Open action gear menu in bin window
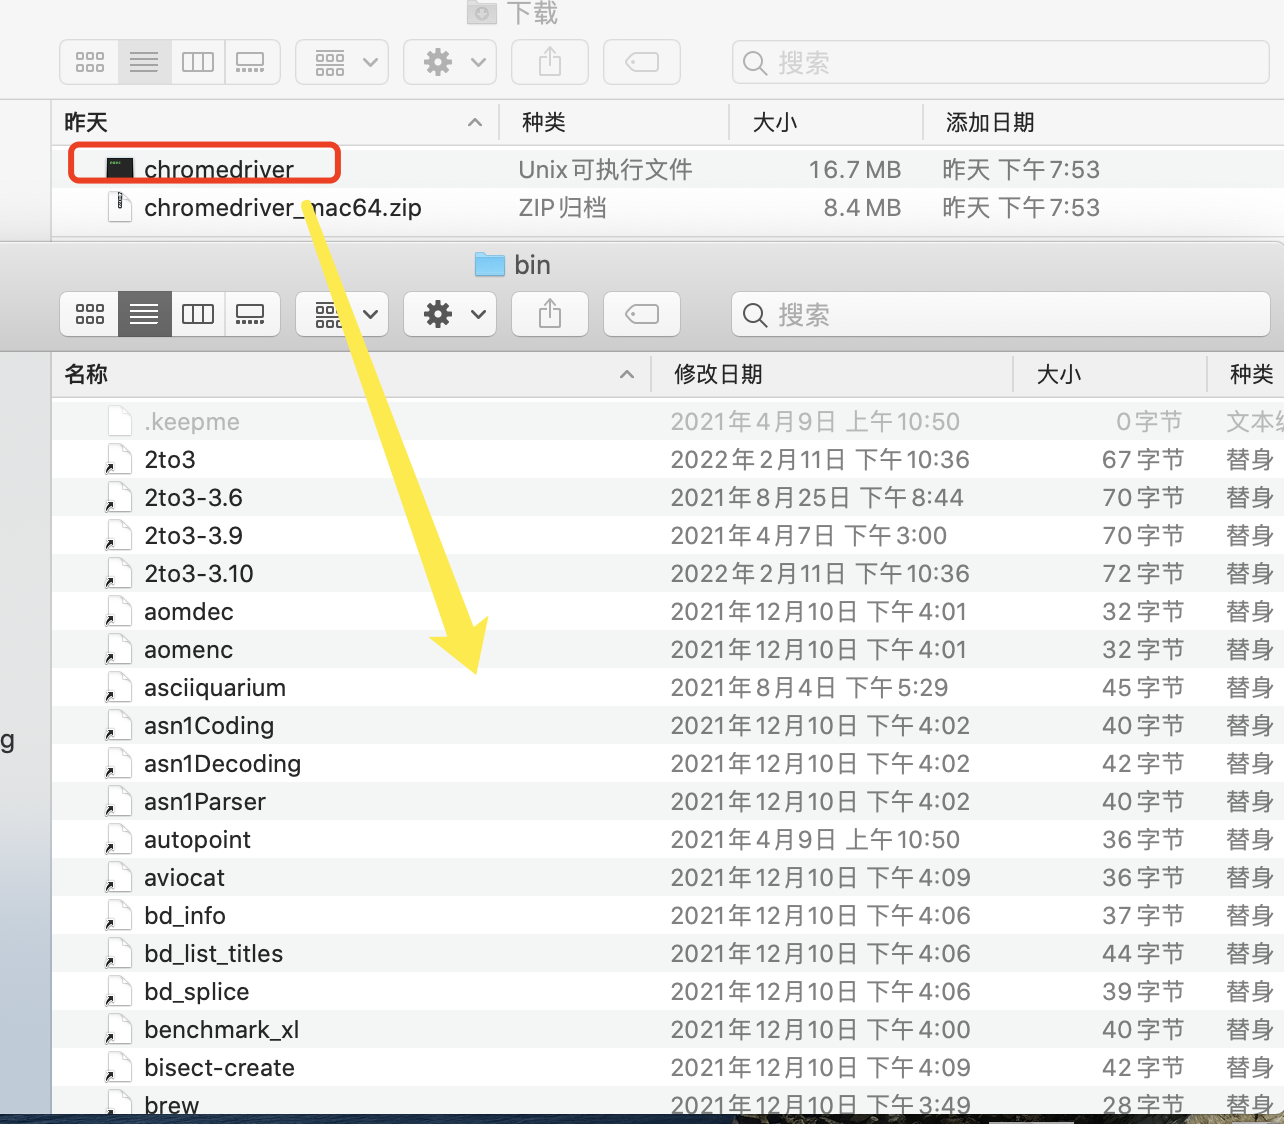The image size is (1284, 1124). (450, 314)
